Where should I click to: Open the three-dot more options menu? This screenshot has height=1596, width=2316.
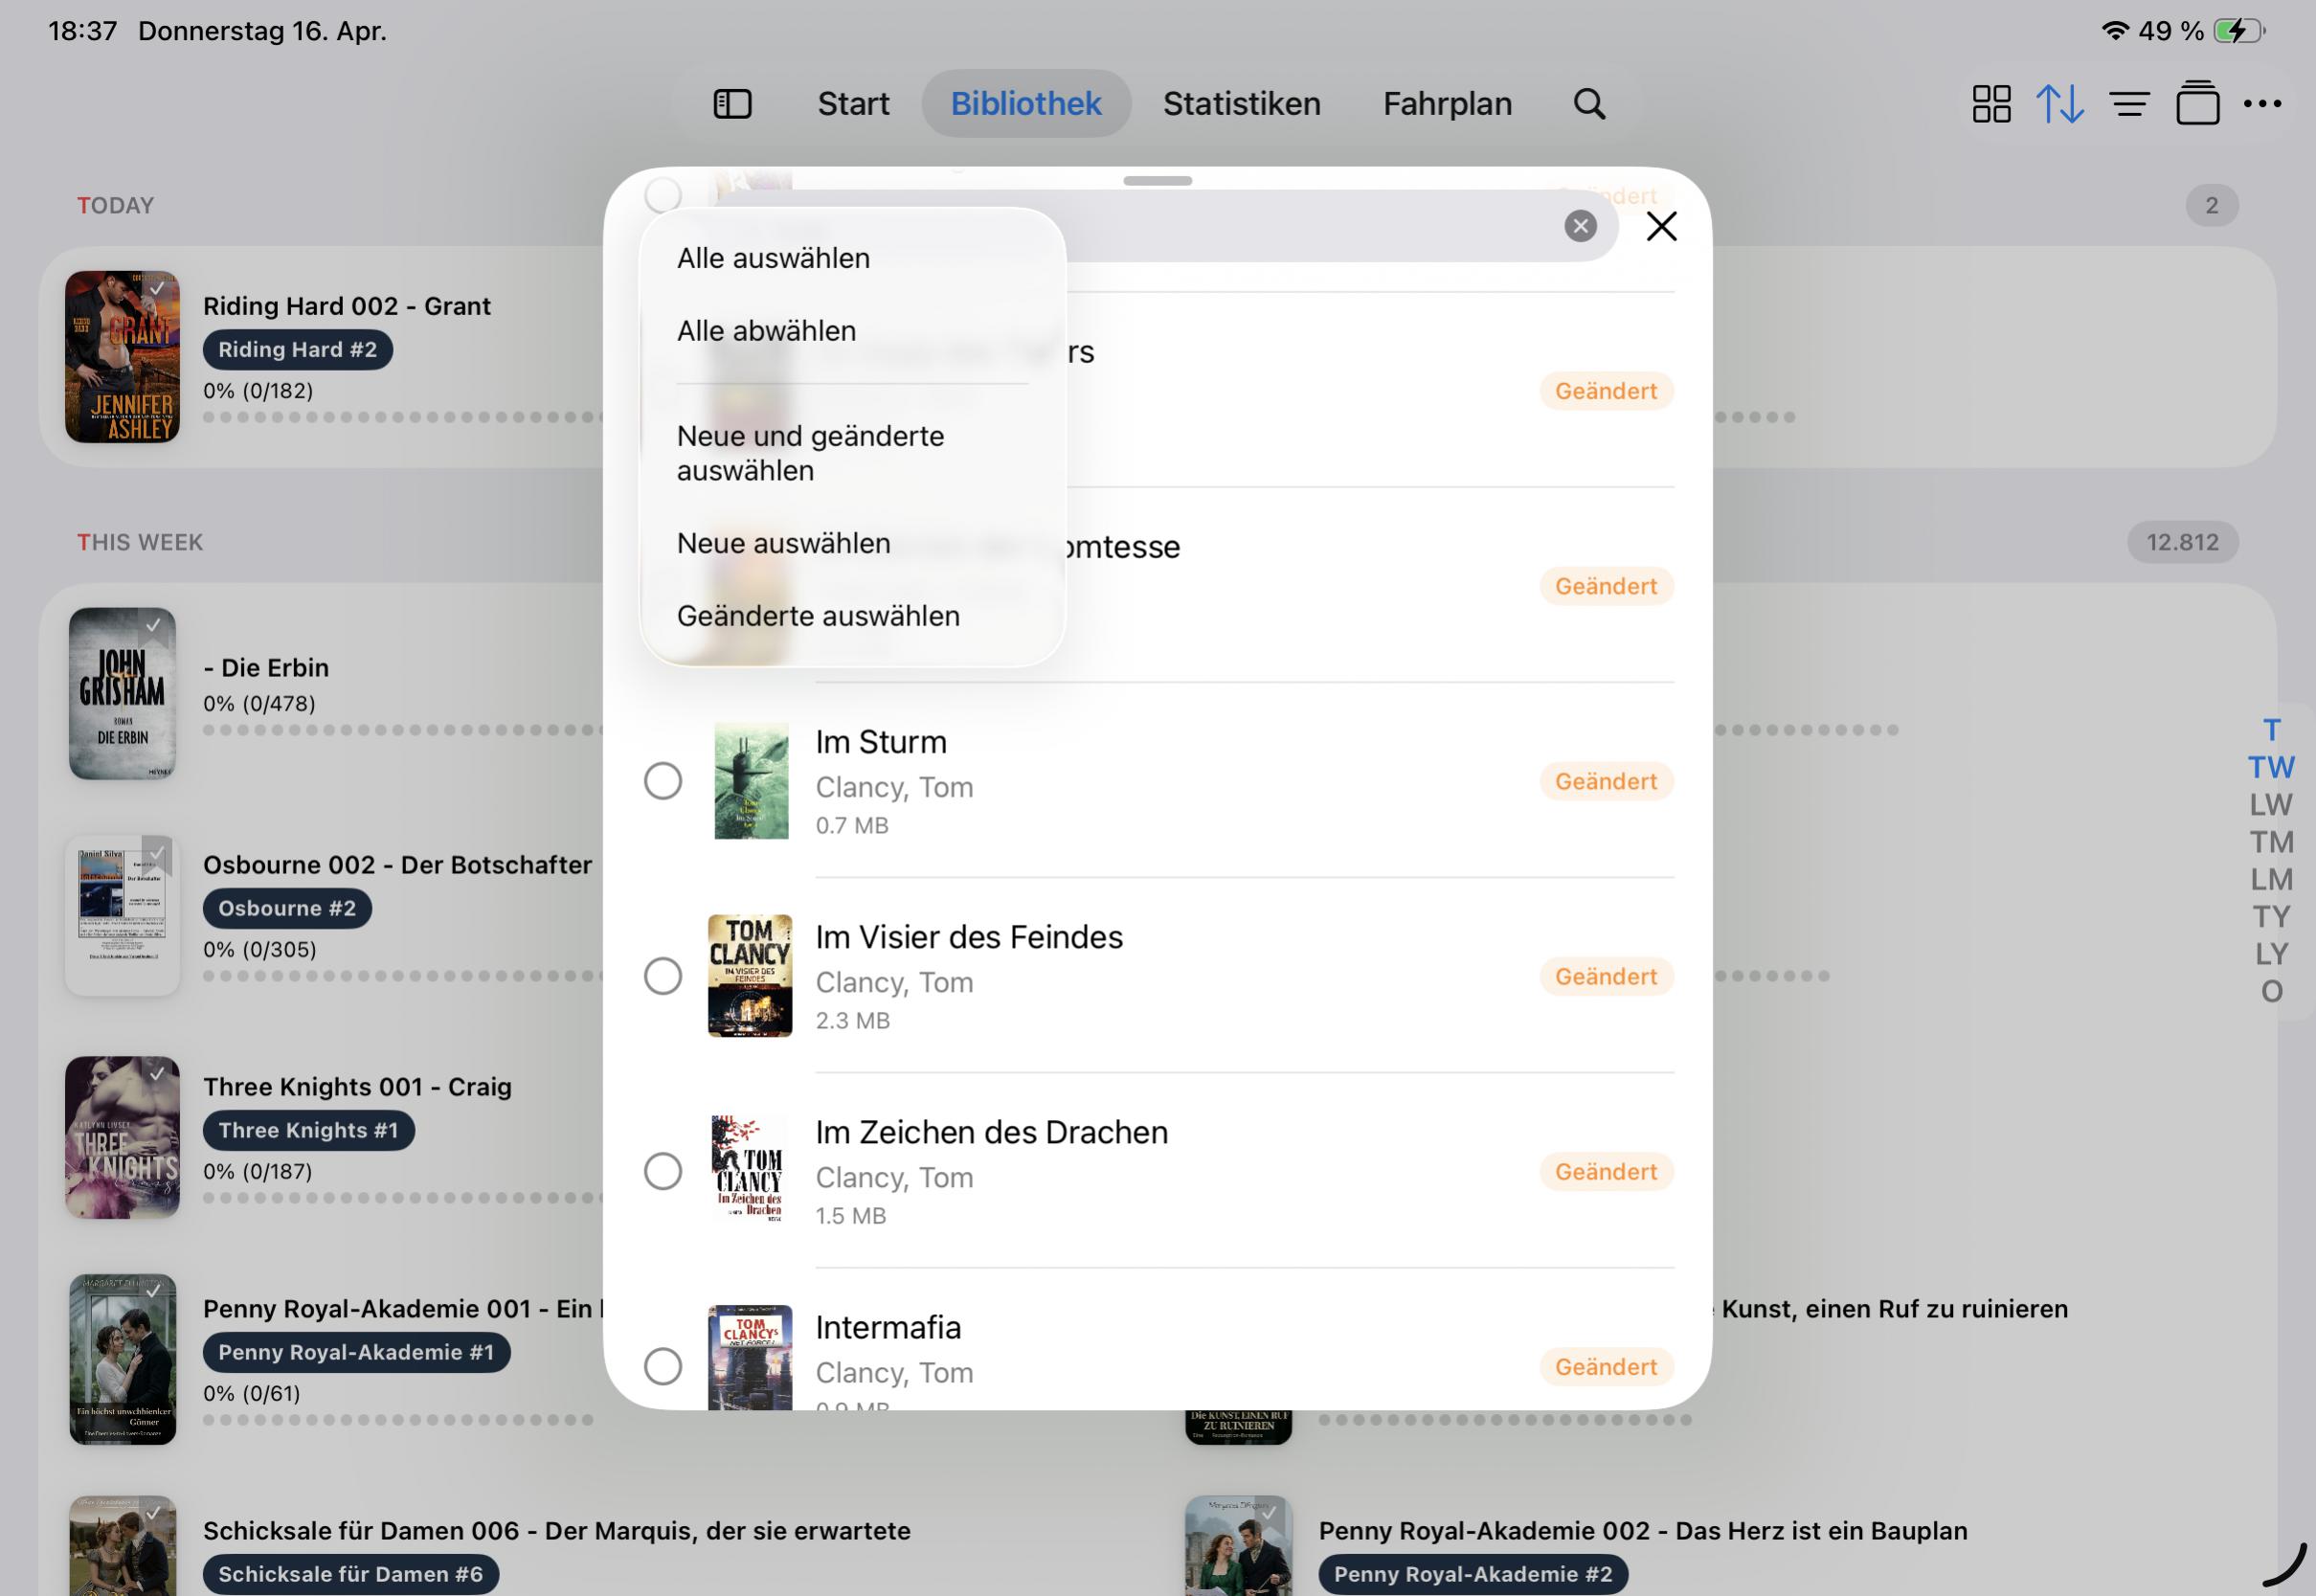2262,104
